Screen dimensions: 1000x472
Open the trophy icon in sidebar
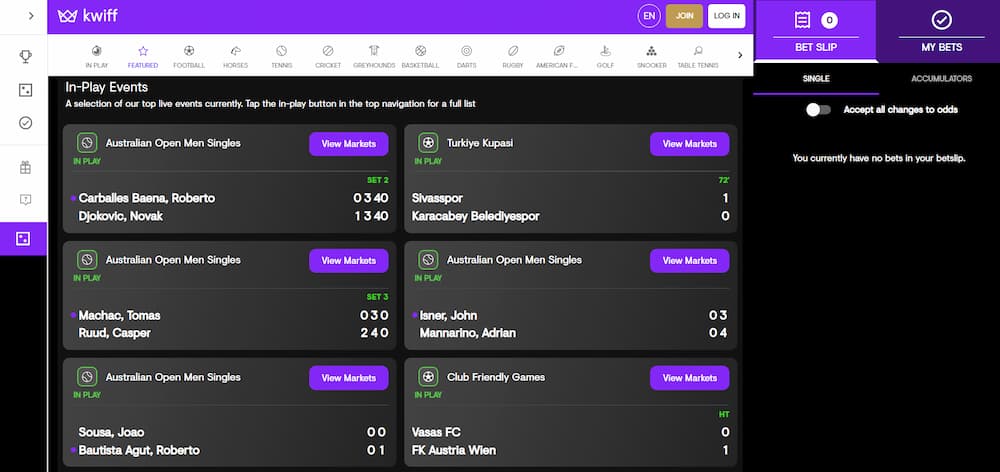pyautogui.click(x=25, y=57)
